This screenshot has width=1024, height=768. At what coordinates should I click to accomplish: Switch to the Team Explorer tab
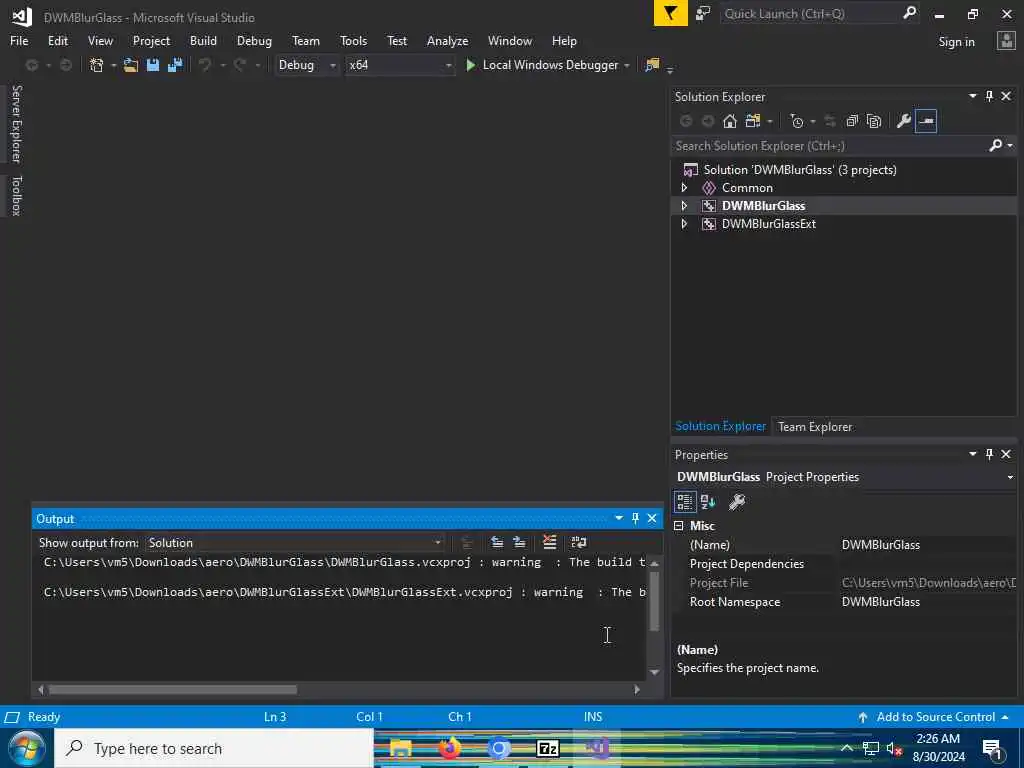(814, 426)
